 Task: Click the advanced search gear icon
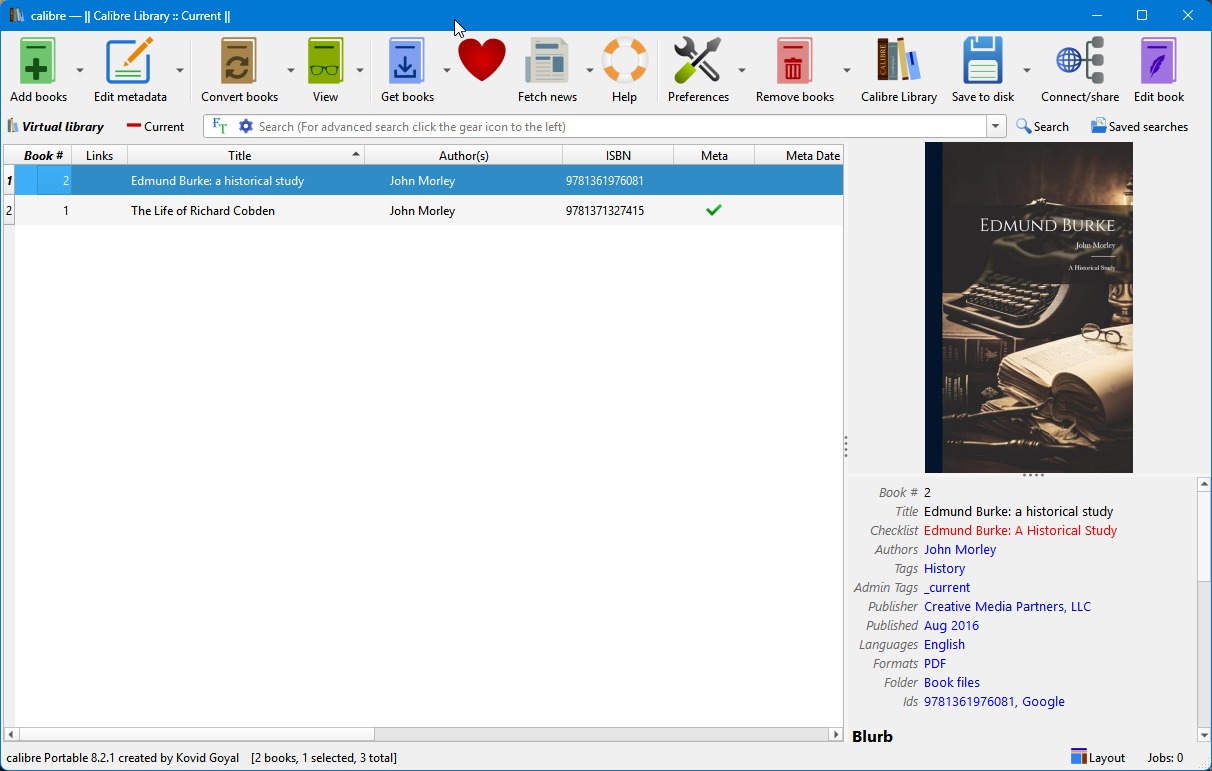[x=245, y=127]
